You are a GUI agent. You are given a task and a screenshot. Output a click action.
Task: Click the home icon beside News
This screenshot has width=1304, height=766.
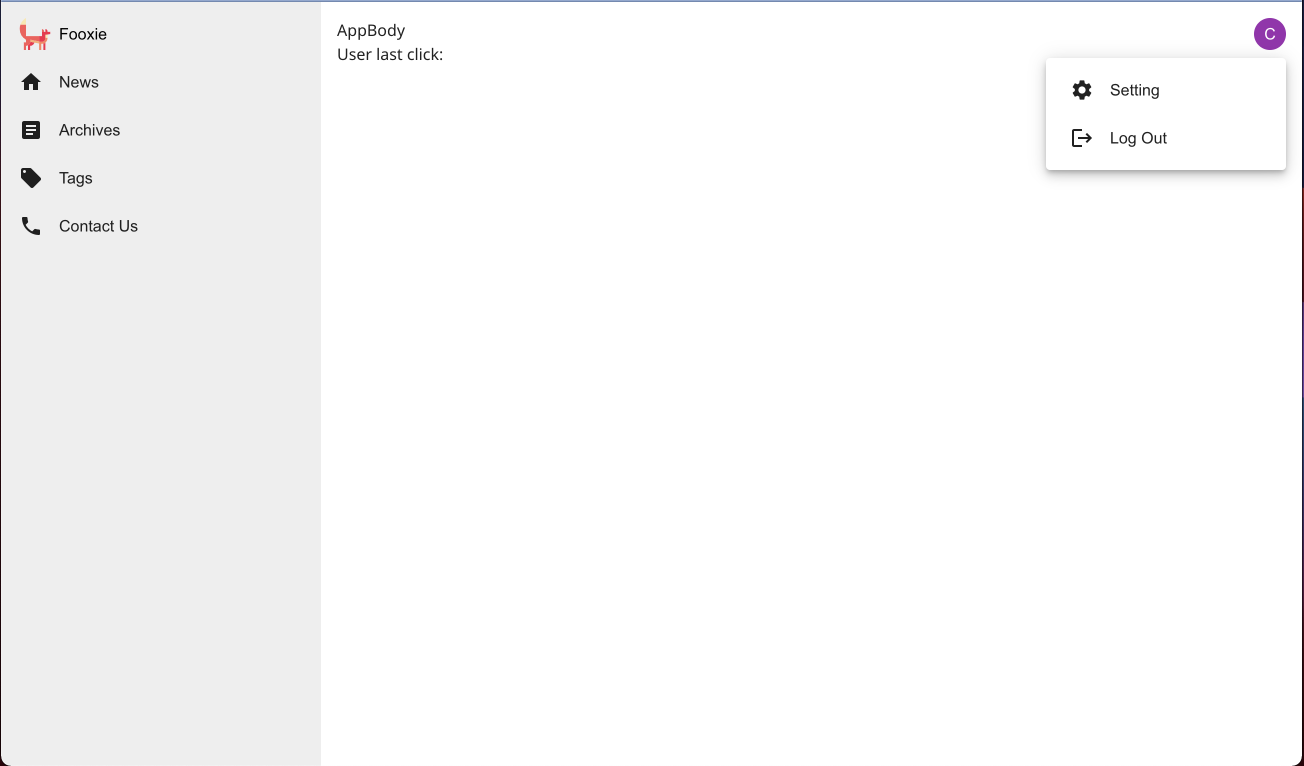[x=31, y=82]
